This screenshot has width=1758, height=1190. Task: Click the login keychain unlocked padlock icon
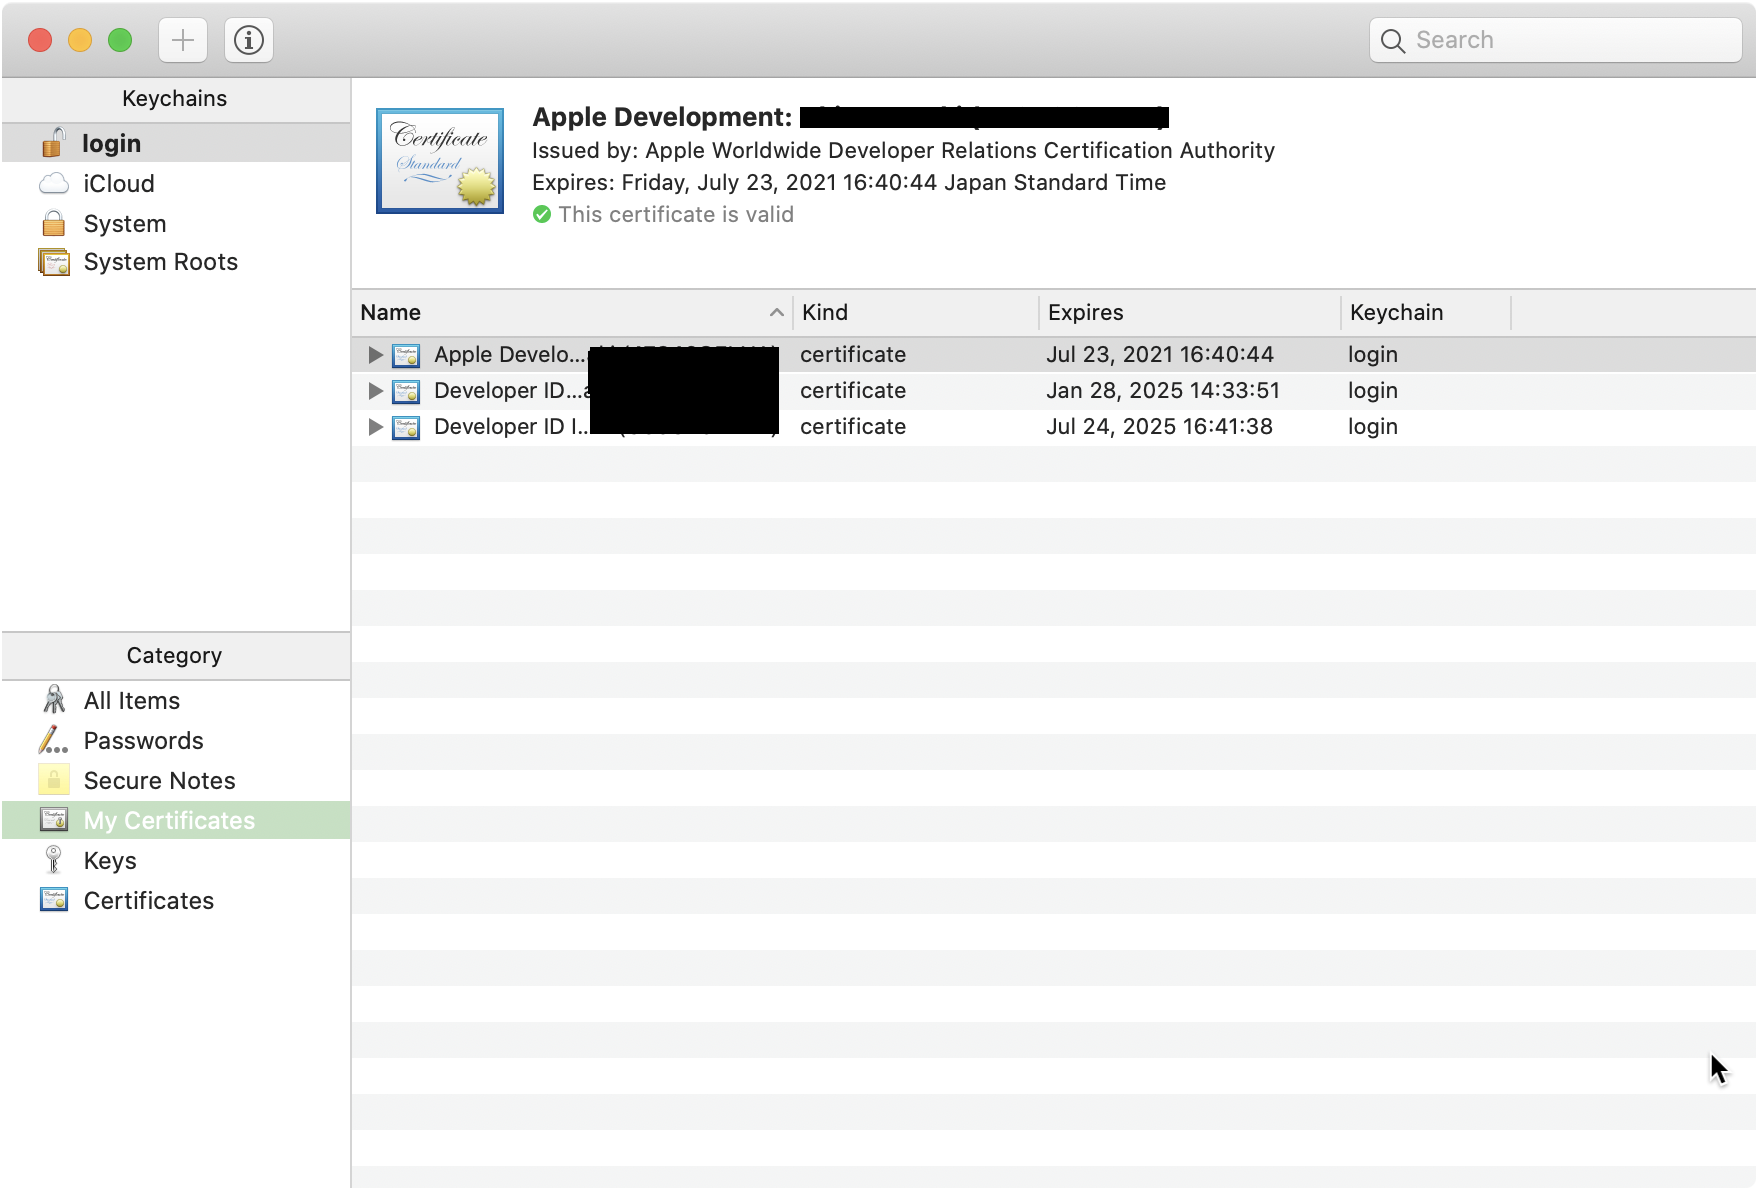pyautogui.click(x=54, y=143)
